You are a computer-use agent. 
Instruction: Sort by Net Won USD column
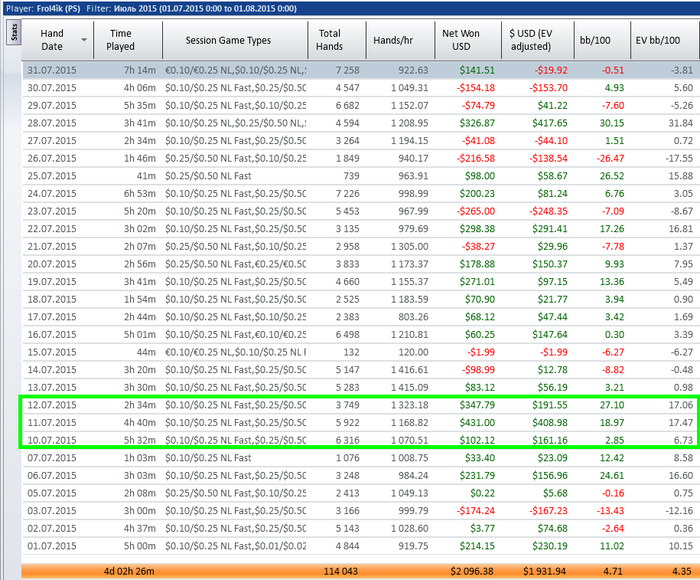(461, 40)
